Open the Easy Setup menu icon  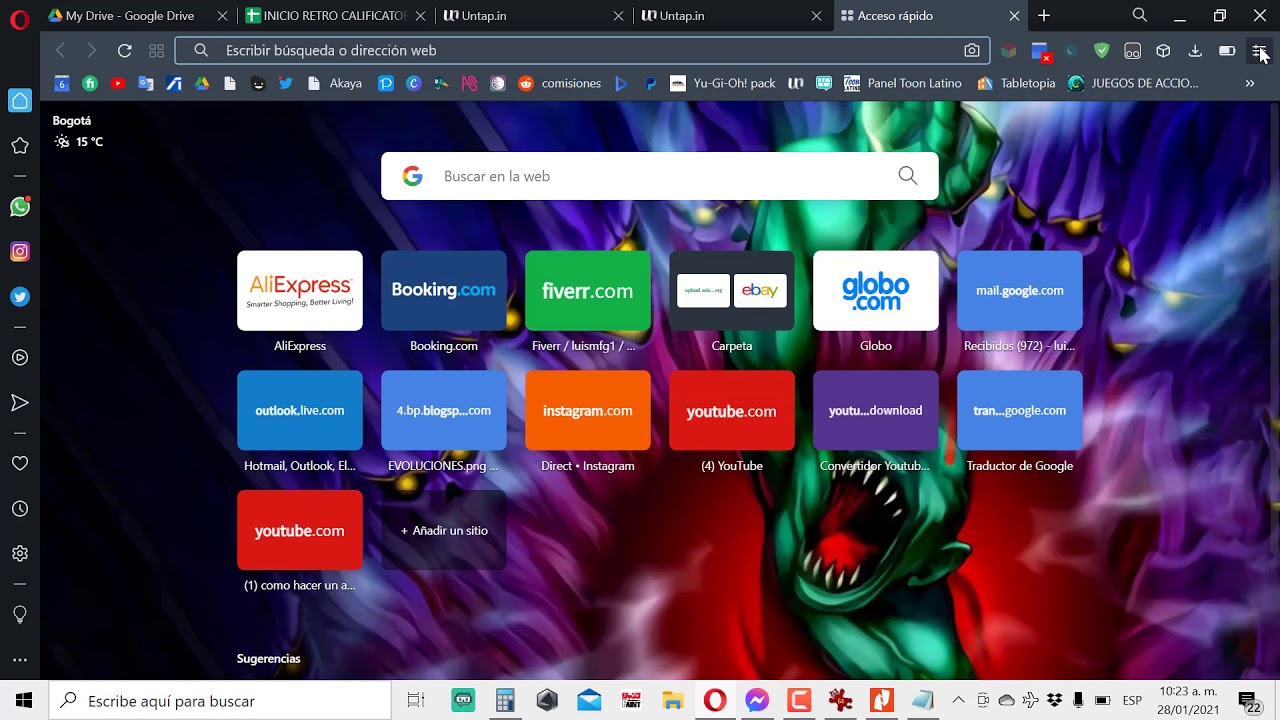tap(1259, 50)
